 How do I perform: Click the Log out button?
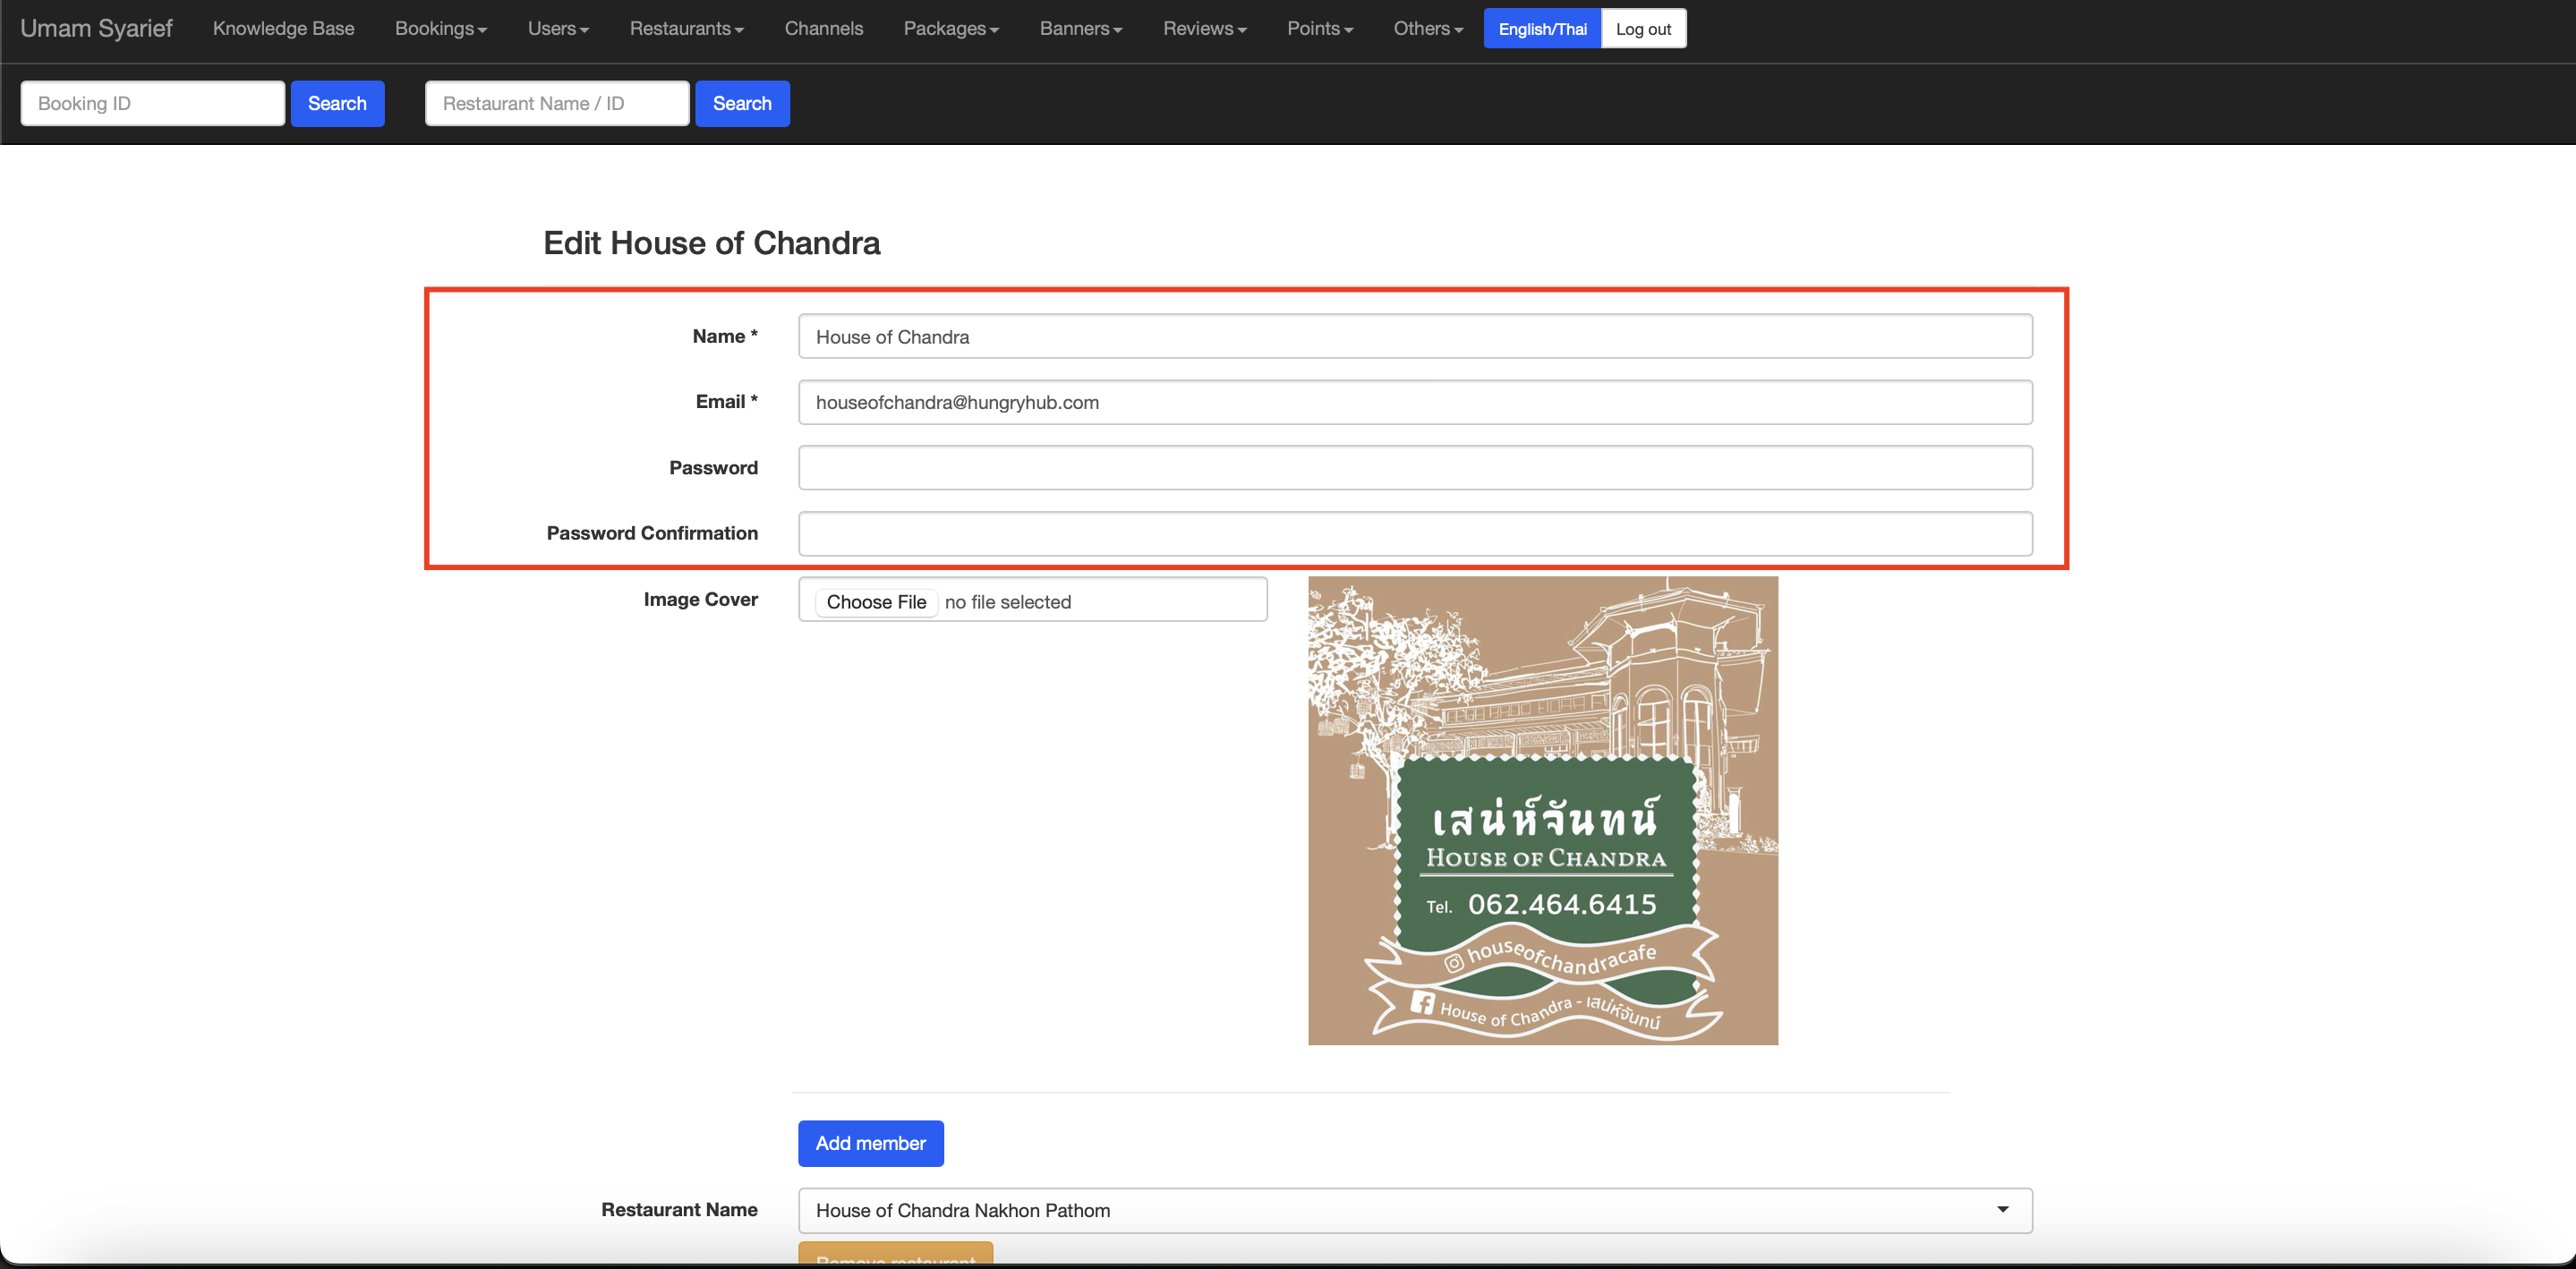pyautogui.click(x=1642, y=29)
